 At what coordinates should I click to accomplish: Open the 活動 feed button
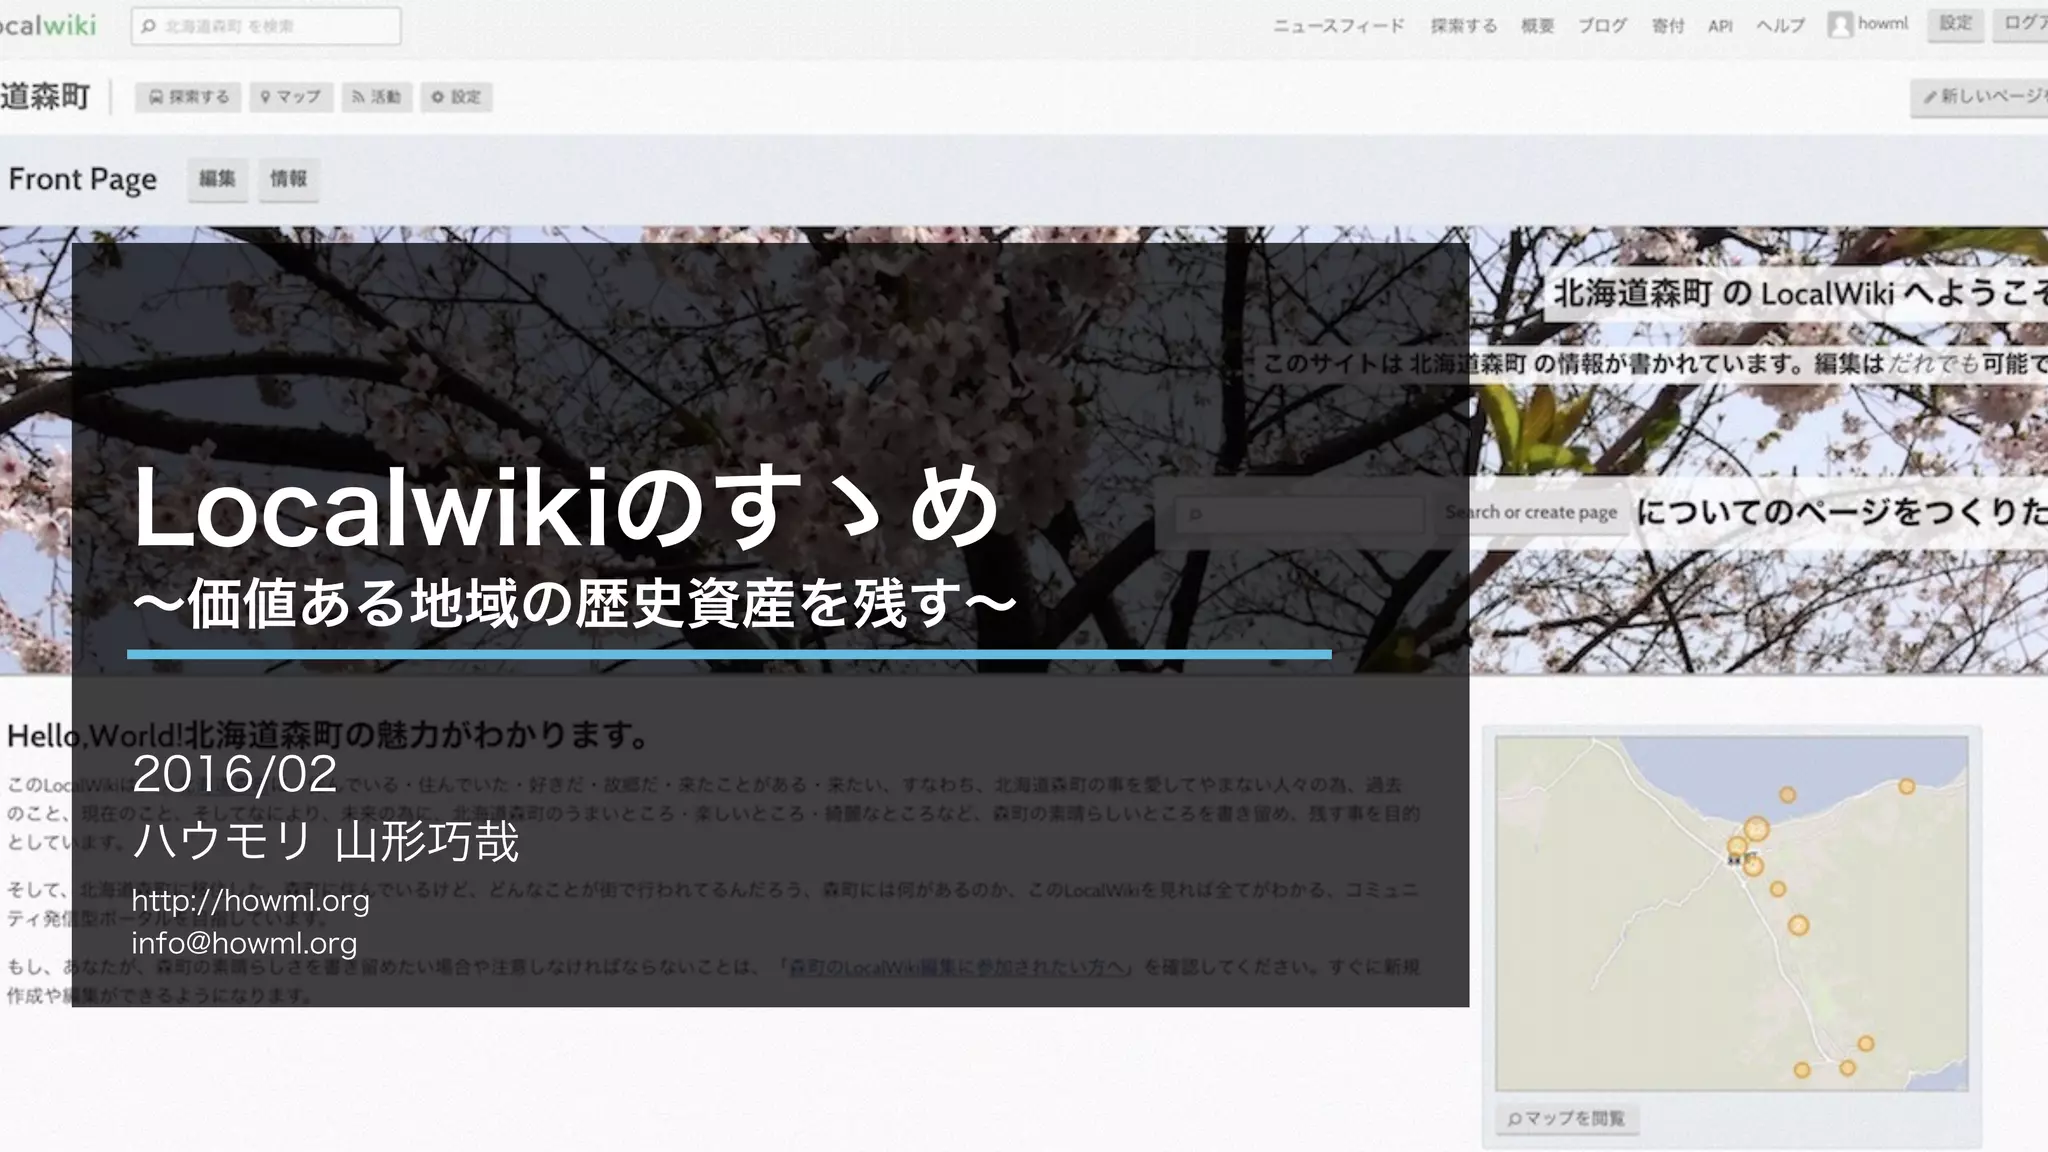[377, 97]
